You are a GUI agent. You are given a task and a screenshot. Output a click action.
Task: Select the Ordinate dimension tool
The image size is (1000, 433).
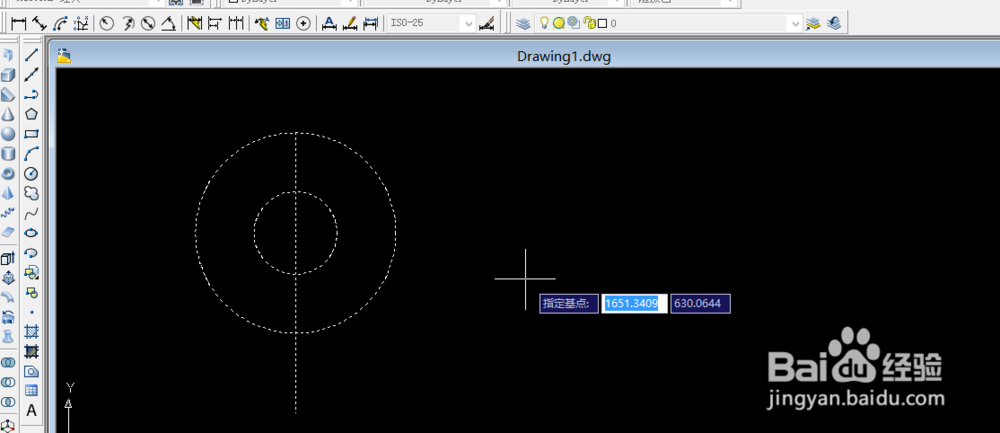coord(81,24)
